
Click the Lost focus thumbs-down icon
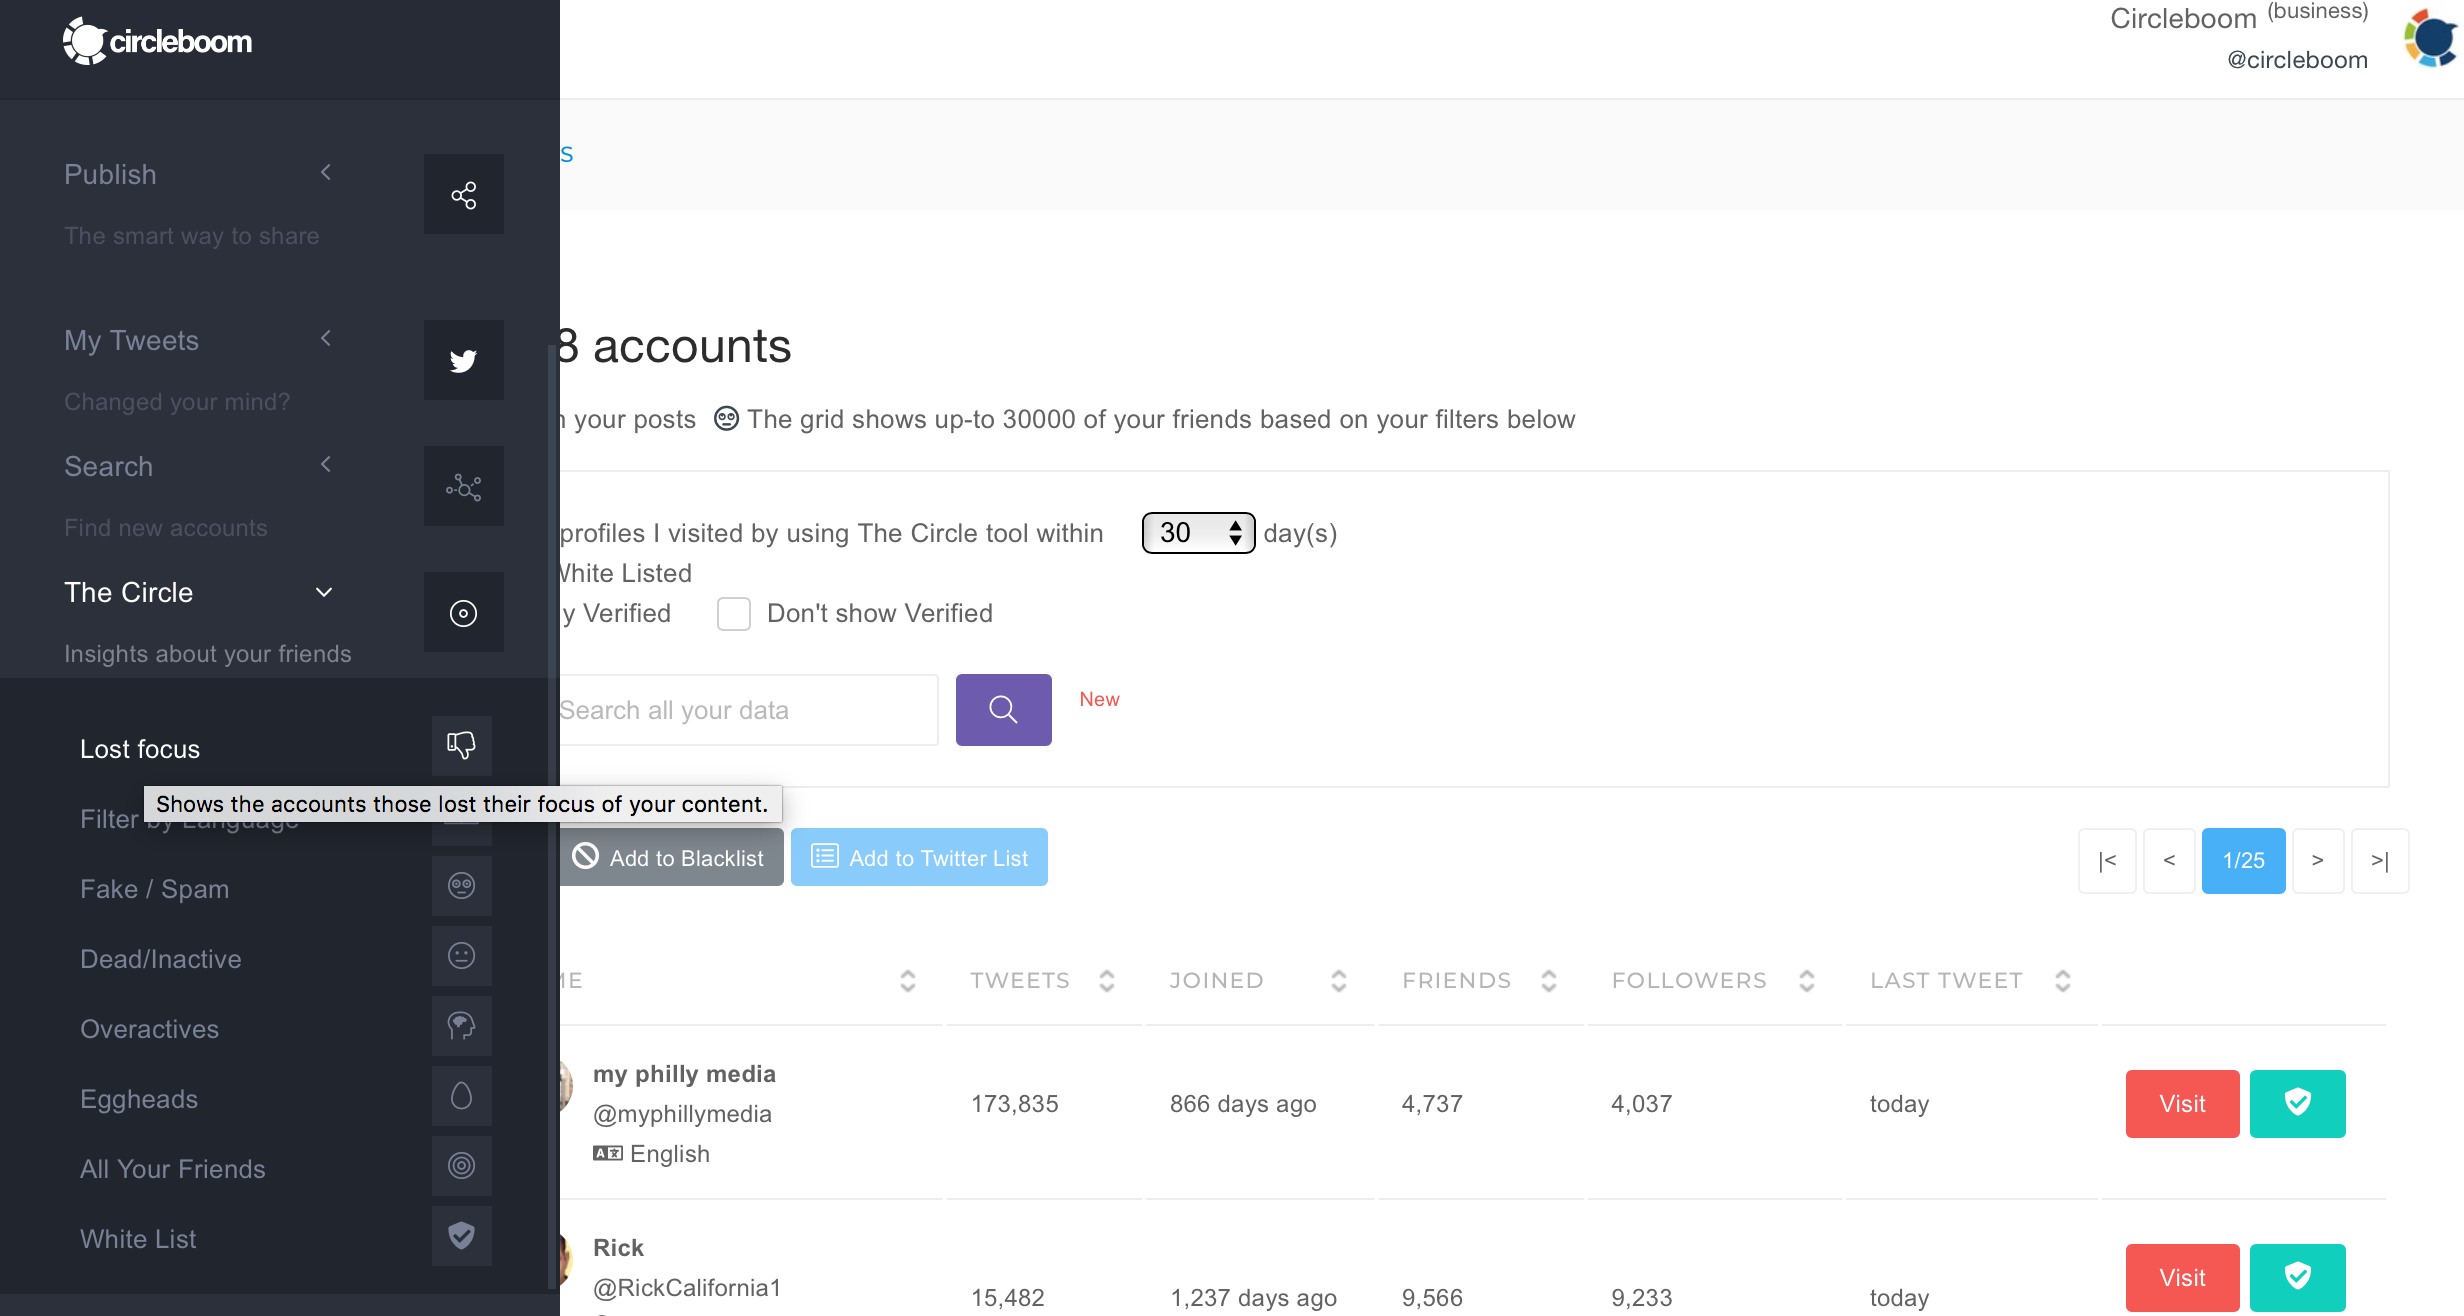tap(461, 745)
